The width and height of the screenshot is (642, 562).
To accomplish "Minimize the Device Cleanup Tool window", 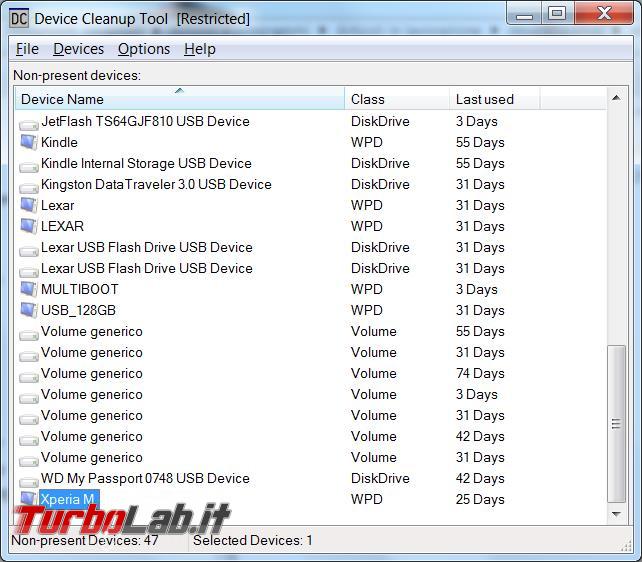I will point(524,14).
